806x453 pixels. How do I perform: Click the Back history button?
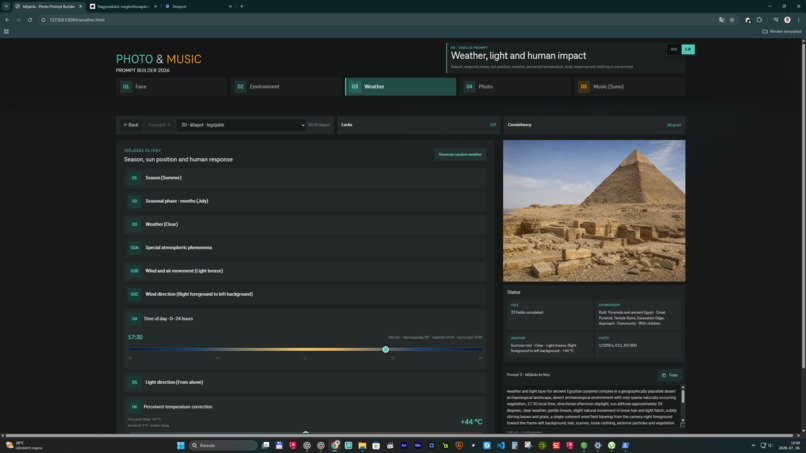click(131, 125)
